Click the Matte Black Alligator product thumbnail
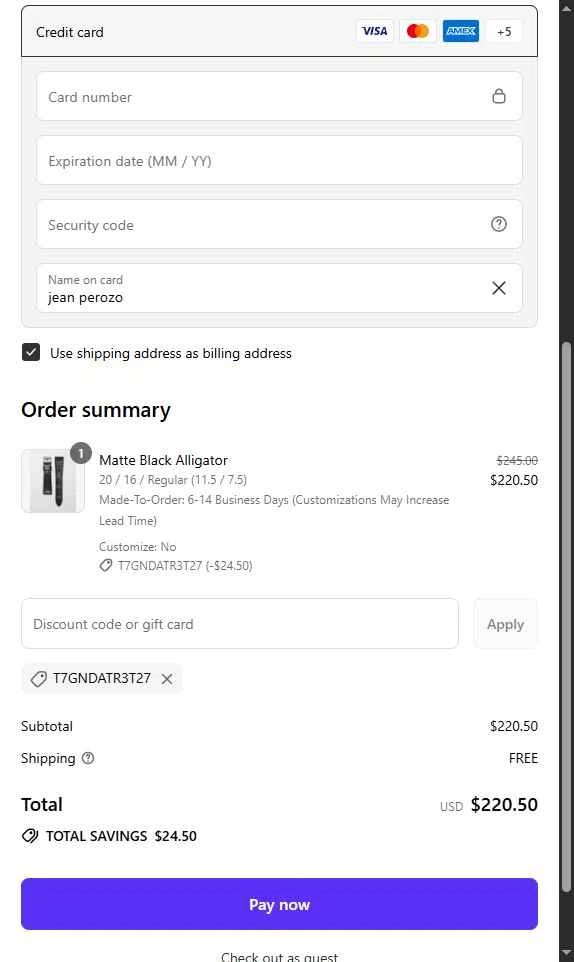The width and height of the screenshot is (574, 962). coord(53,481)
